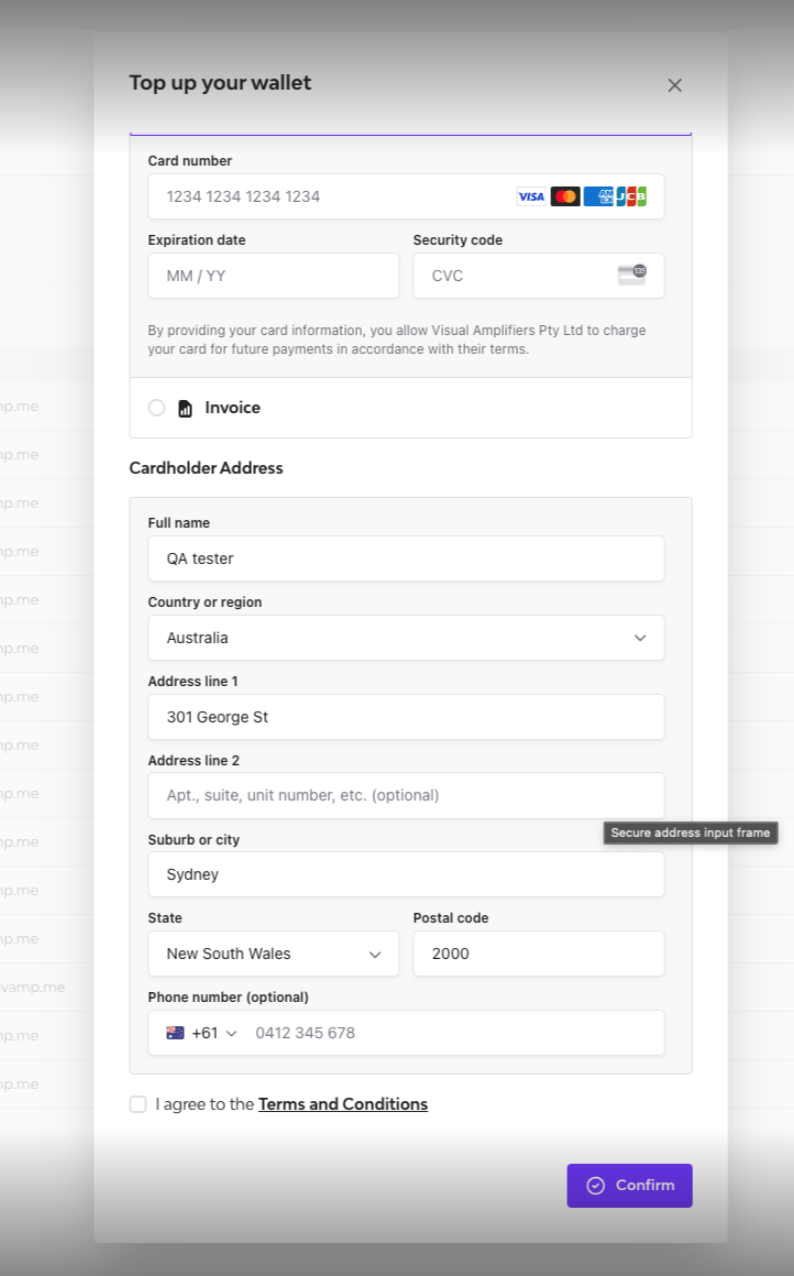Focus the Expiration date field
The height and width of the screenshot is (1276, 794).
(x=273, y=276)
